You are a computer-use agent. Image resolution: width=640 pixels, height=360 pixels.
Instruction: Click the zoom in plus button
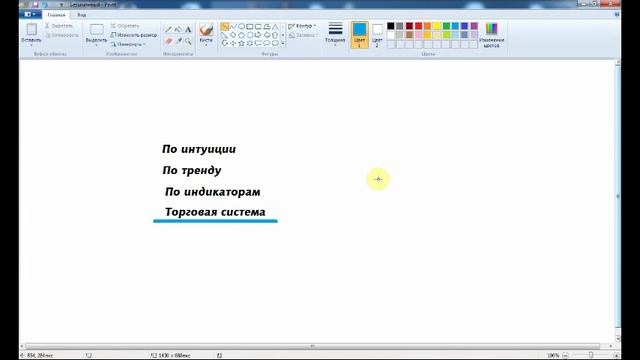click(616, 356)
